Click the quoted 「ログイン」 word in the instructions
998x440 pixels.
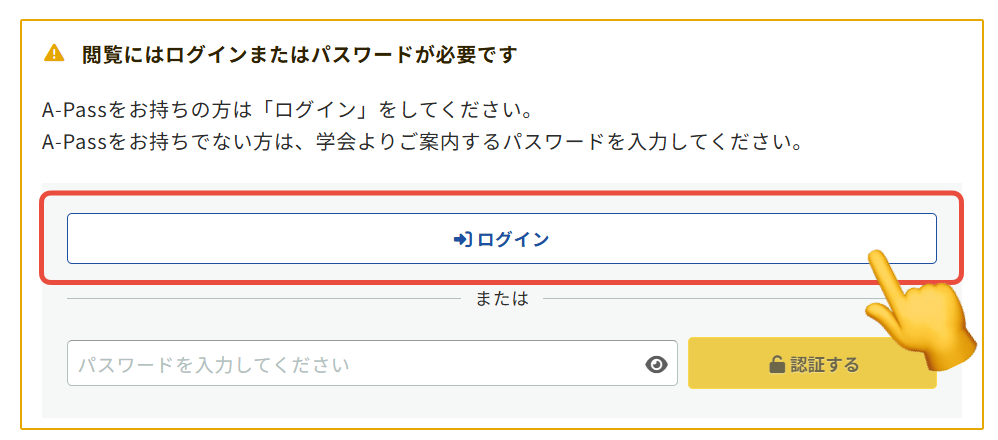pos(321,108)
